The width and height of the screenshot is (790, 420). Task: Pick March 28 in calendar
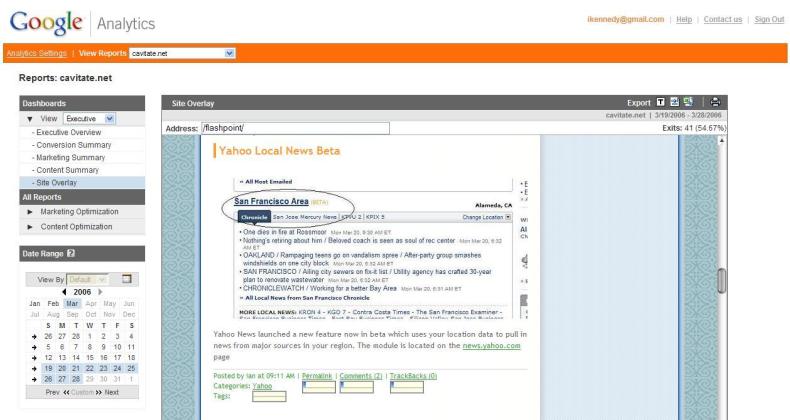tap(76, 379)
